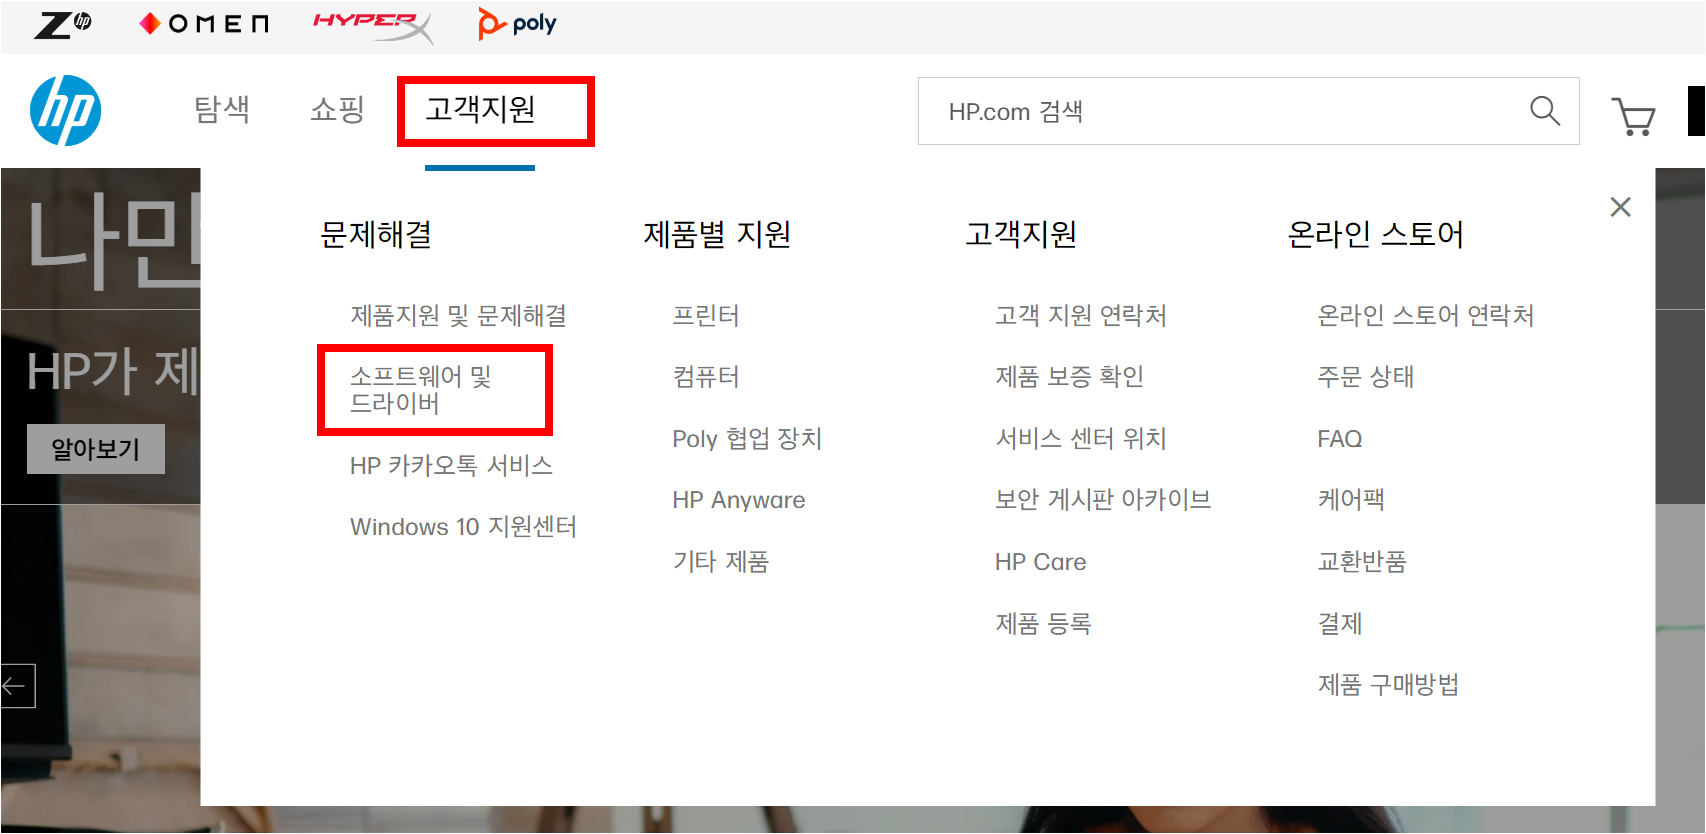Open 제품 구매방법 link

tap(1389, 685)
